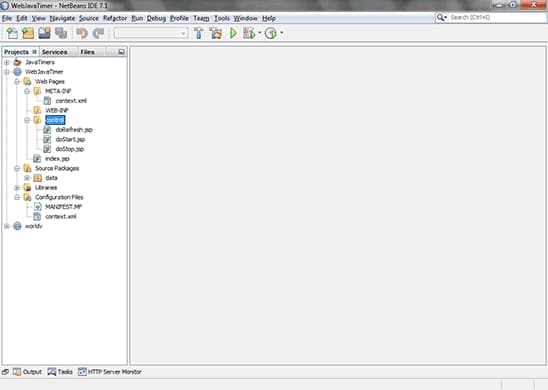The image size is (548, 390).
Task: Expand the JavaTimers project node
Action: [7, 62]
